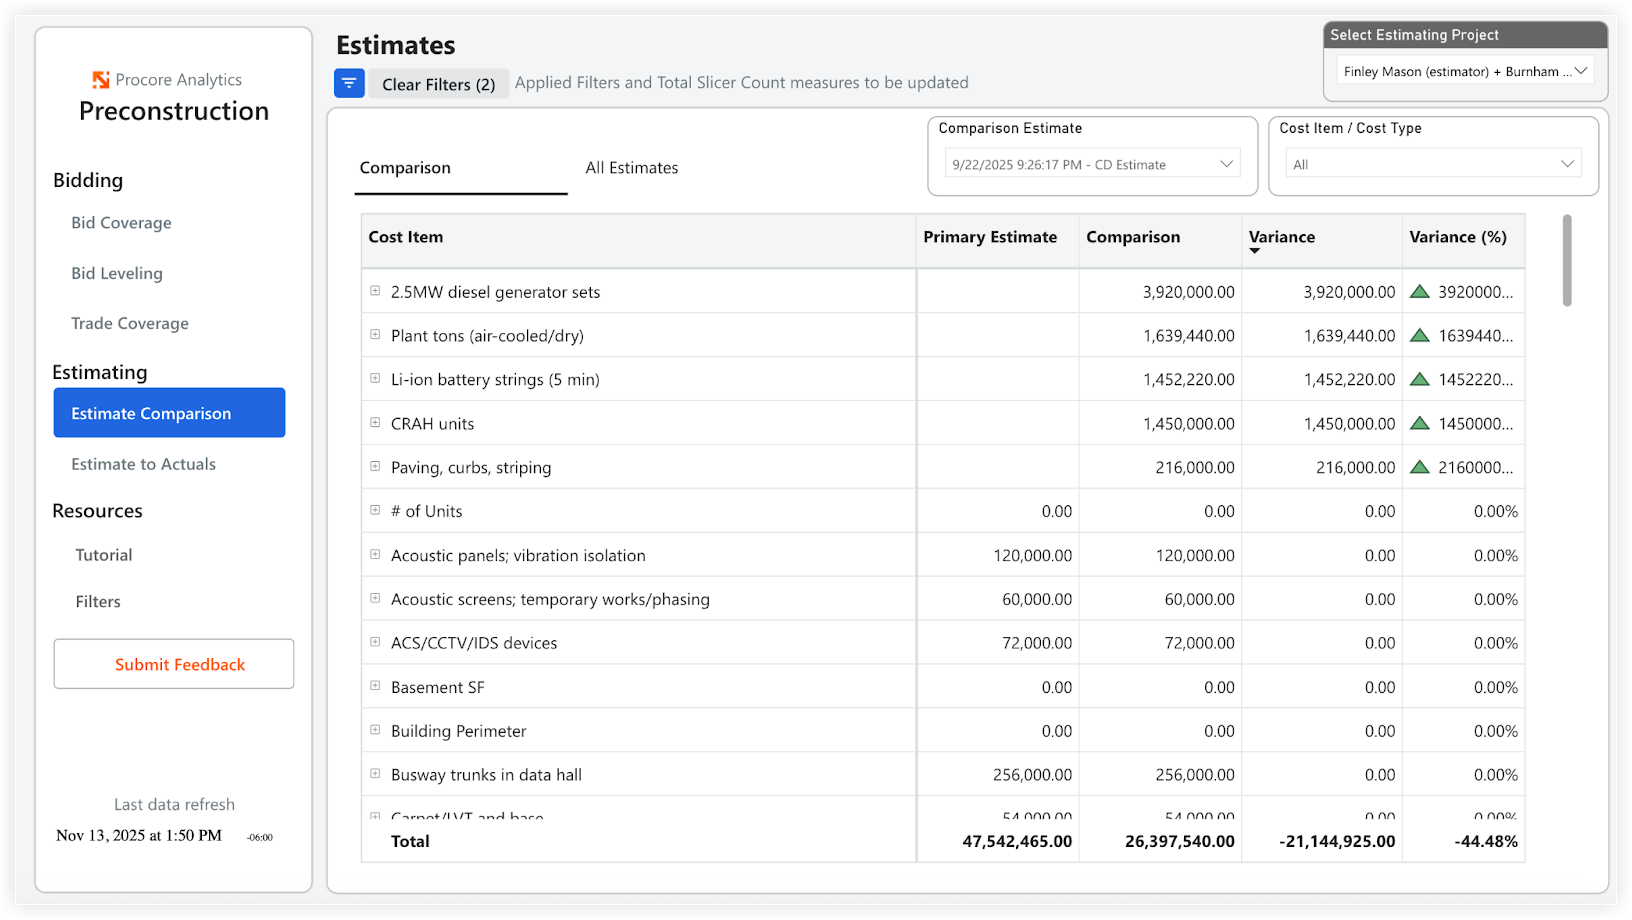Open Bid Leveling from the sidebar
1632x920 pixels.
pyautogui.click(x=116, y=272)
